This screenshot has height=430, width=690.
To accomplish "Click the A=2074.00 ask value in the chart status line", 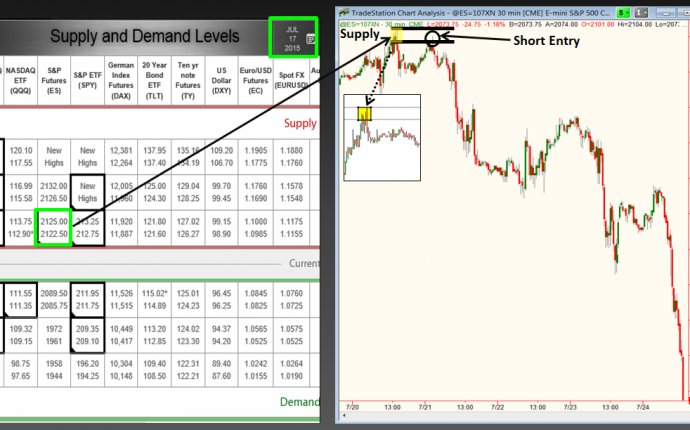I will click(561, 24).
